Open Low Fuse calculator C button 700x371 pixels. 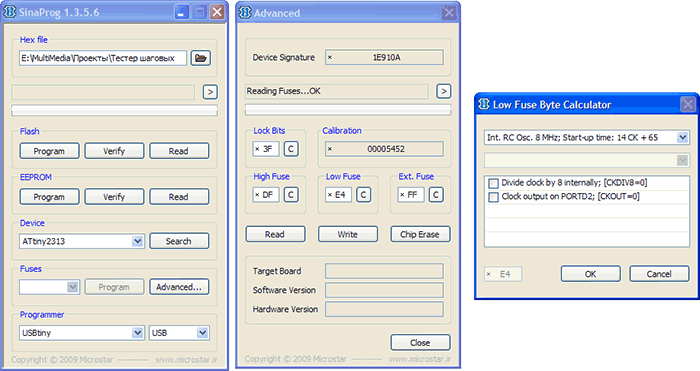click(x=363, y=195)
